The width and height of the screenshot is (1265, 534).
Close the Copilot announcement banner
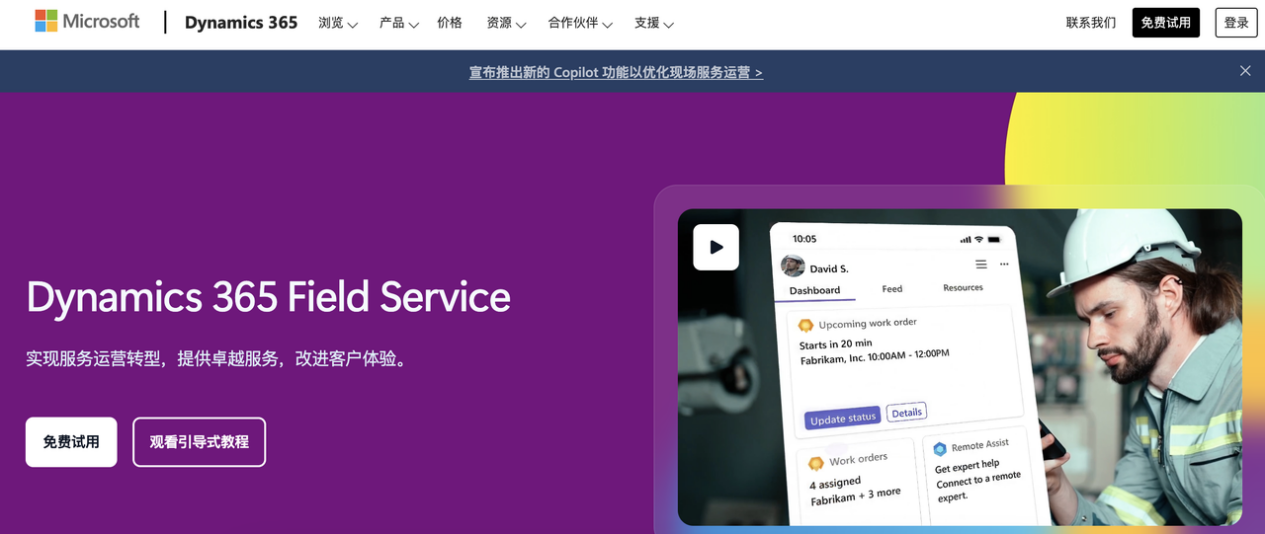1245,71
